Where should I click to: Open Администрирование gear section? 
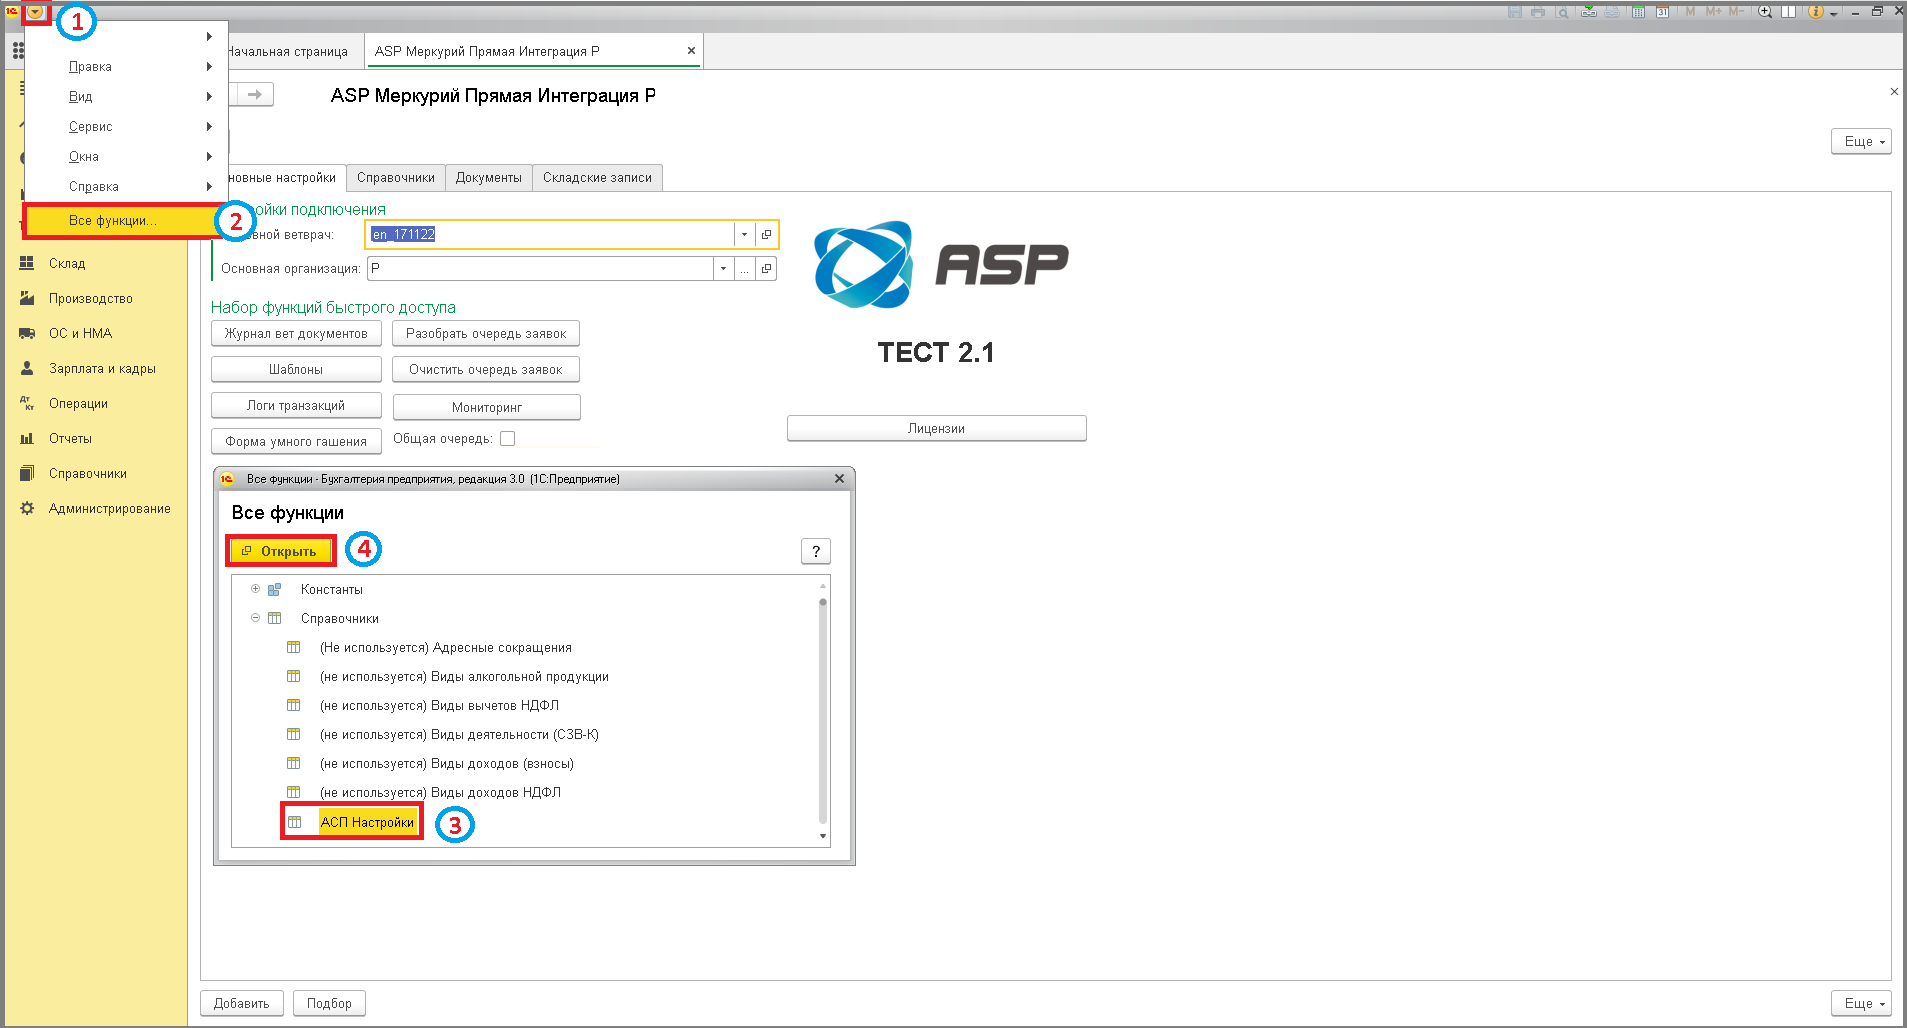109,509
